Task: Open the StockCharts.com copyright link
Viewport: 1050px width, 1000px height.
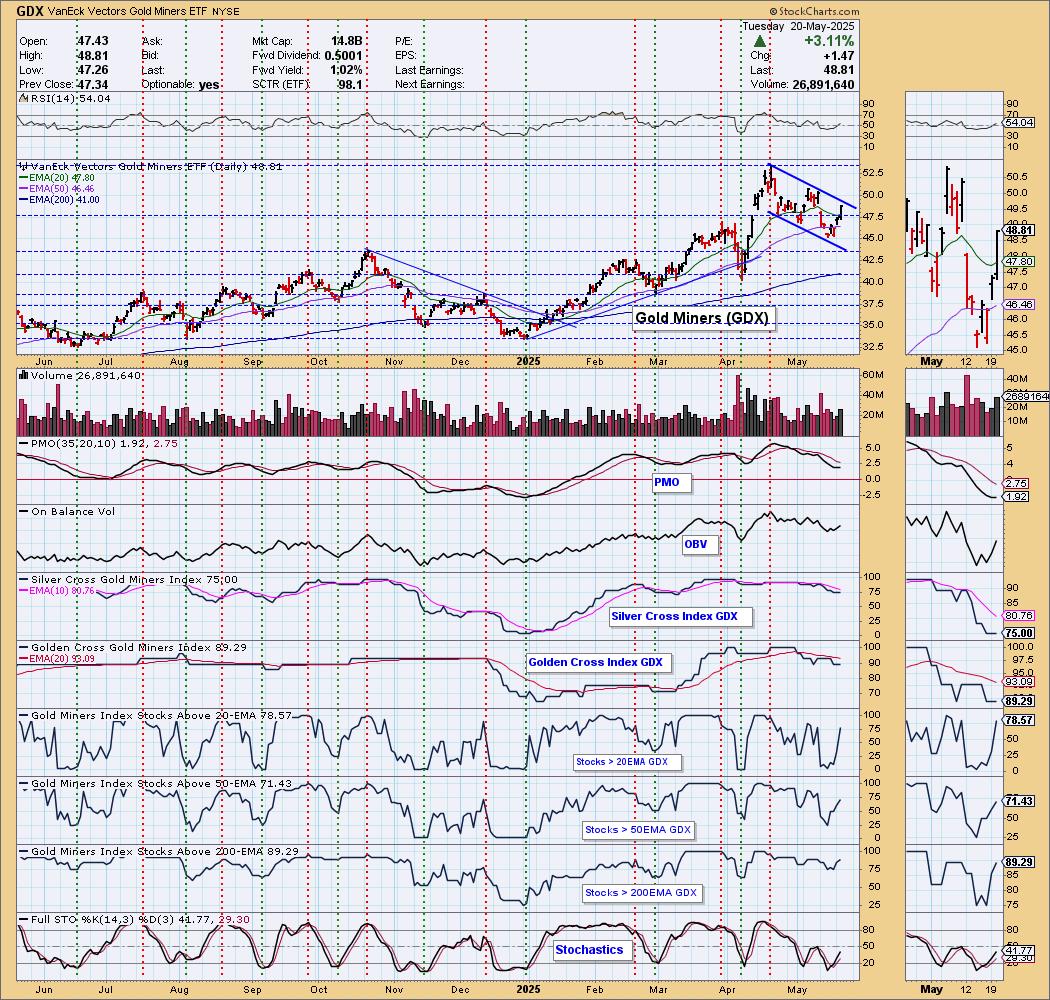Action: point(814,11)
